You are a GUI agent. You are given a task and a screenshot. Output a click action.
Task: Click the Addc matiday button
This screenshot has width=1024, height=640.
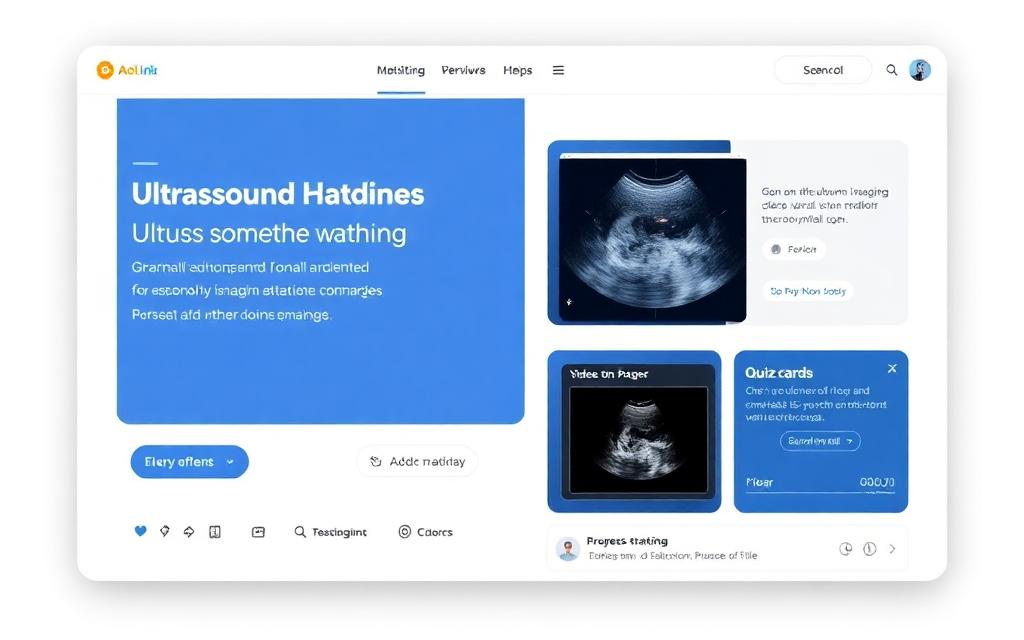pyautogui.click(x=417, y=462)
